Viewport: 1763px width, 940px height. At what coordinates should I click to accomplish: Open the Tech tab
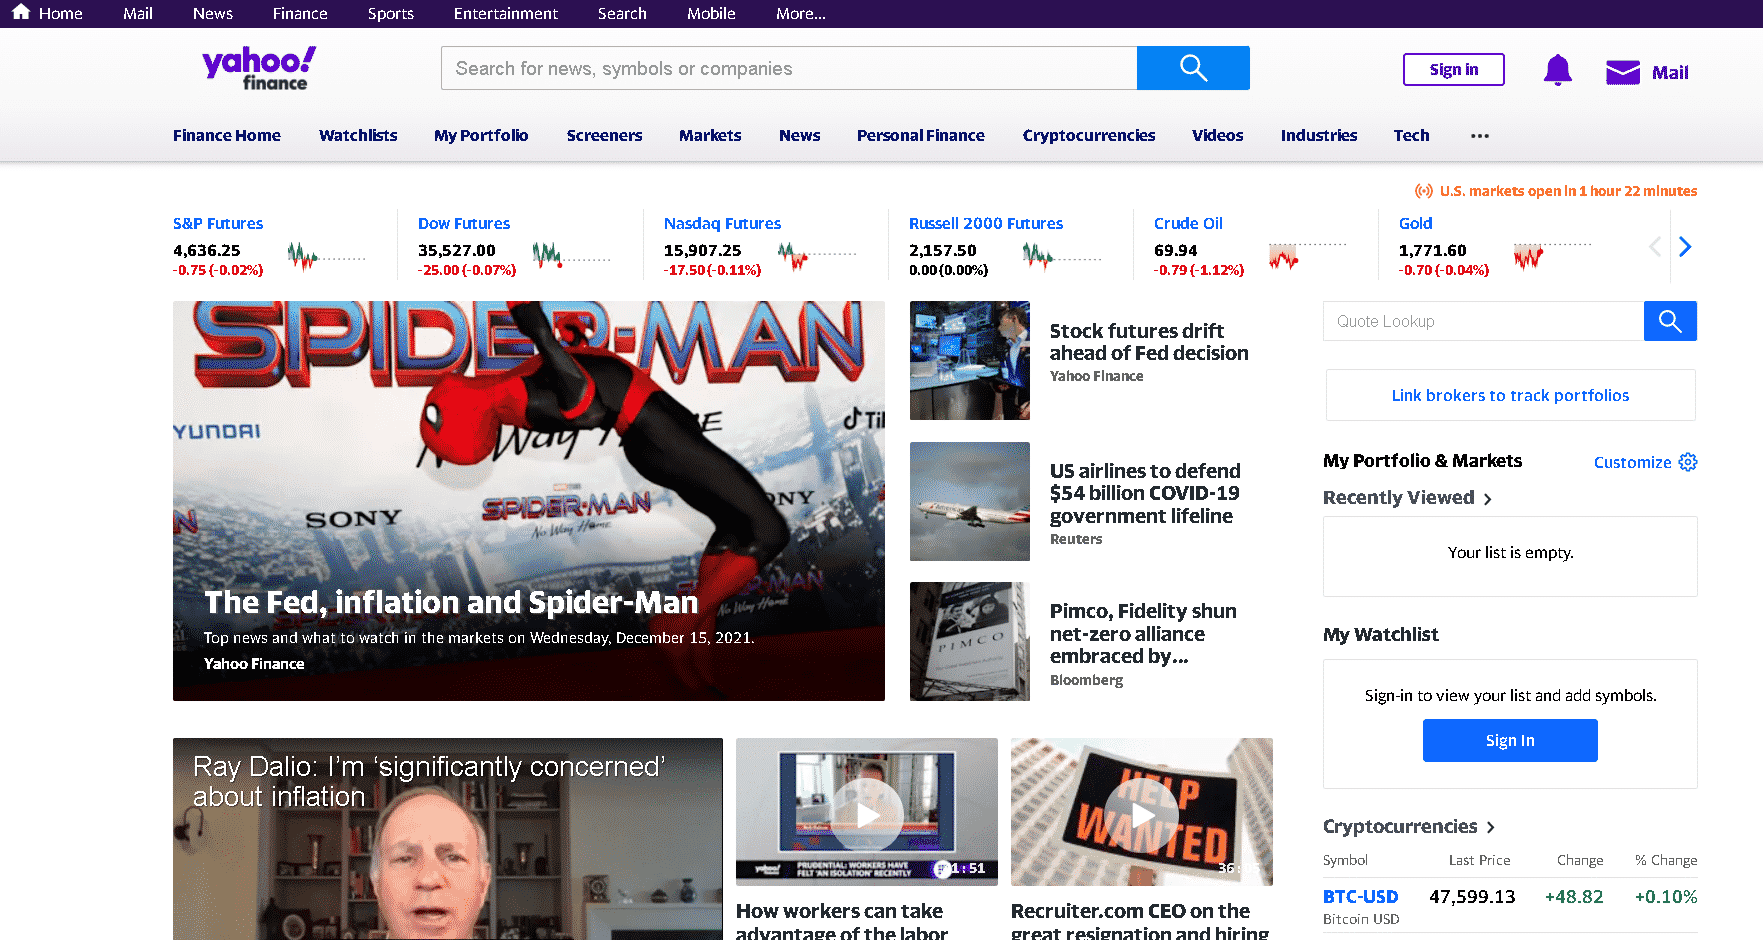tap(1411, 136)
